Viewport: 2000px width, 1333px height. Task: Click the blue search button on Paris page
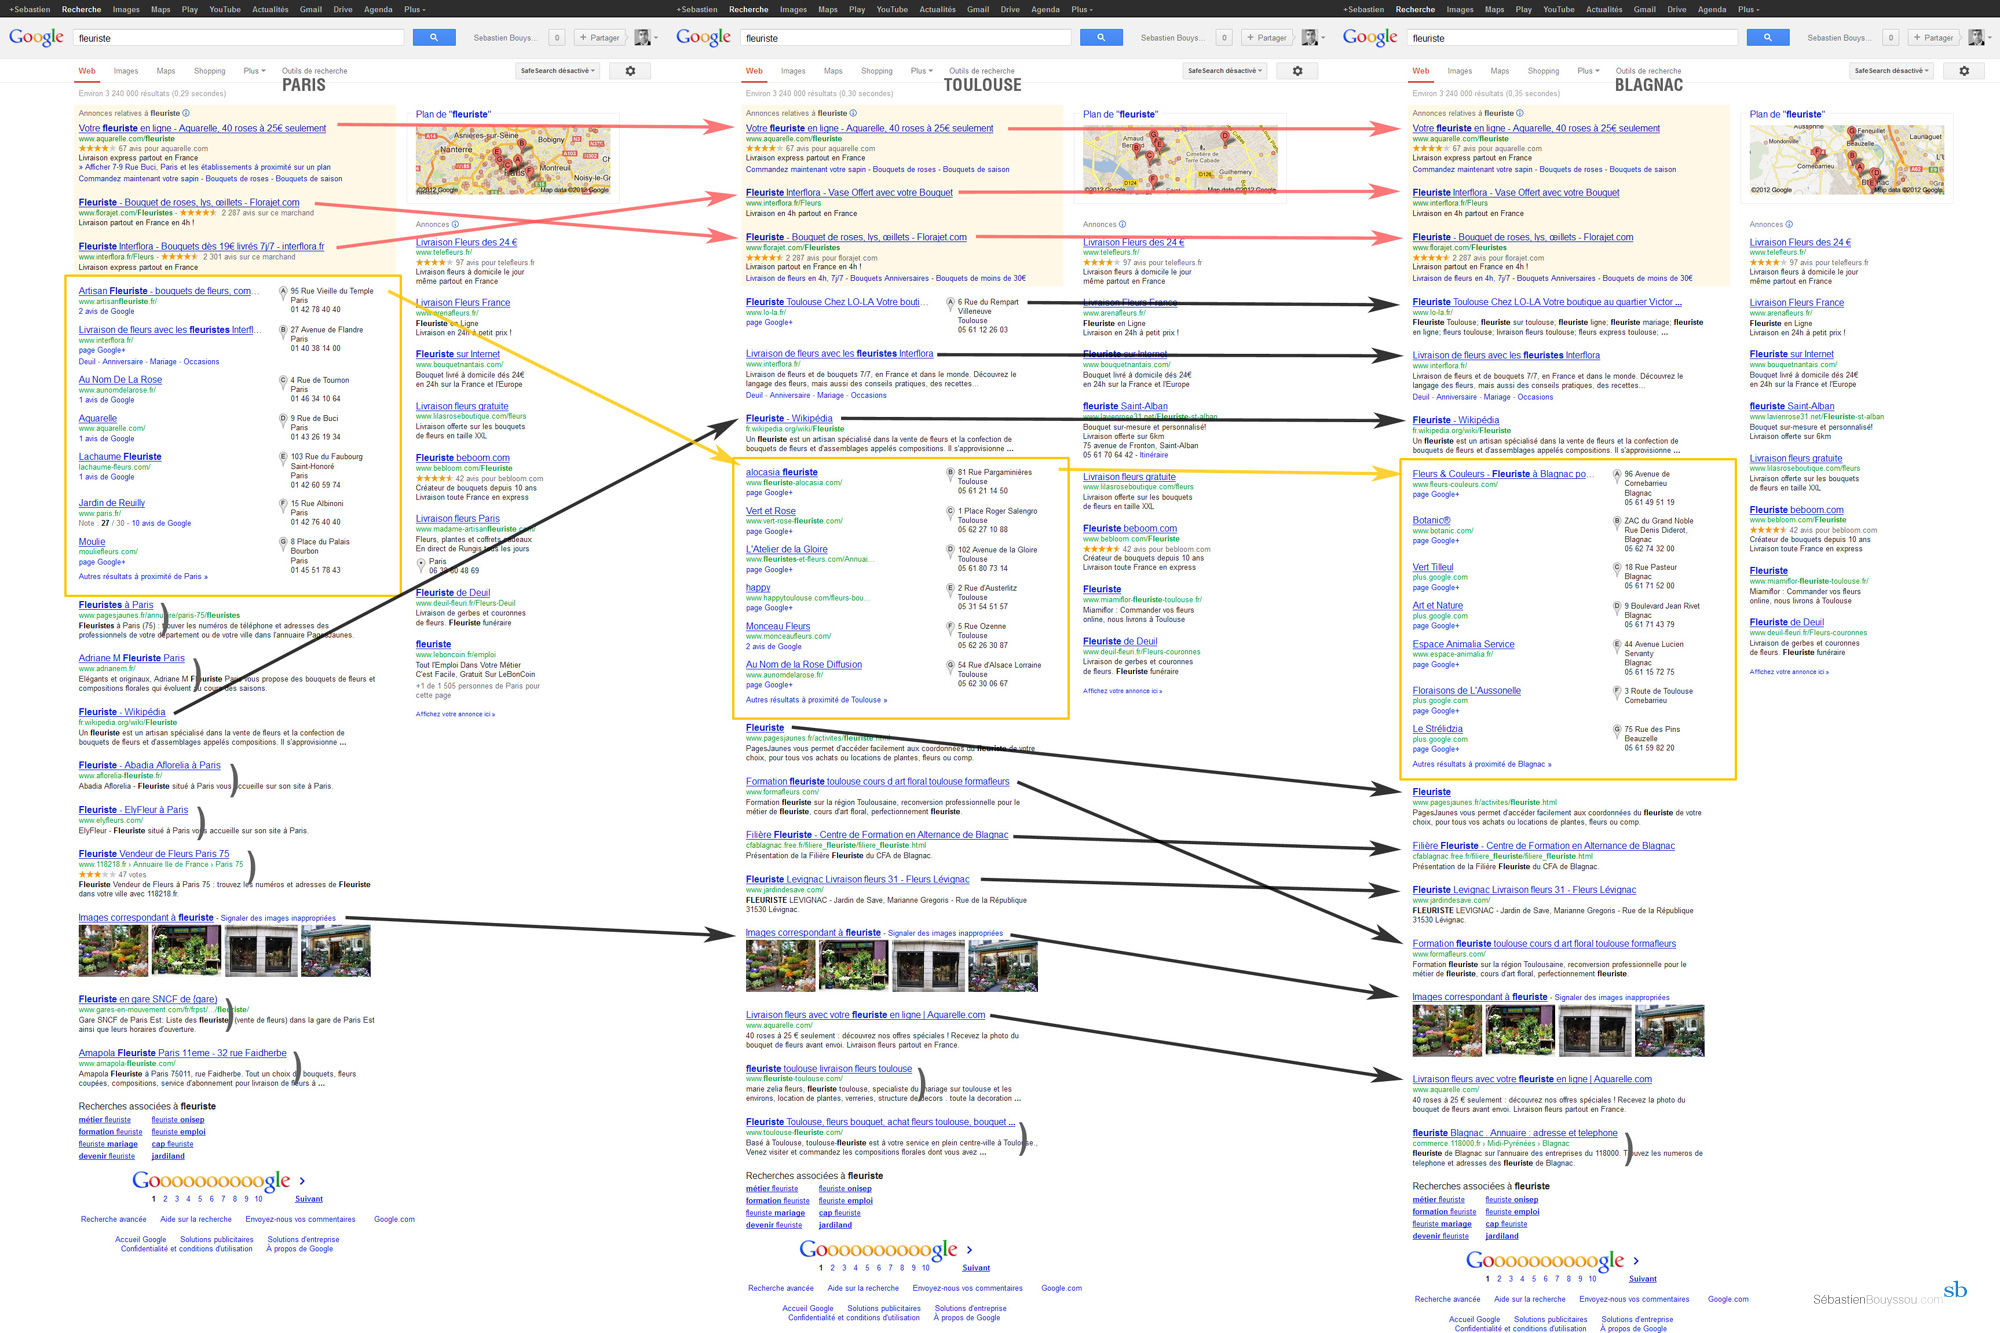(x=434, y=37)
